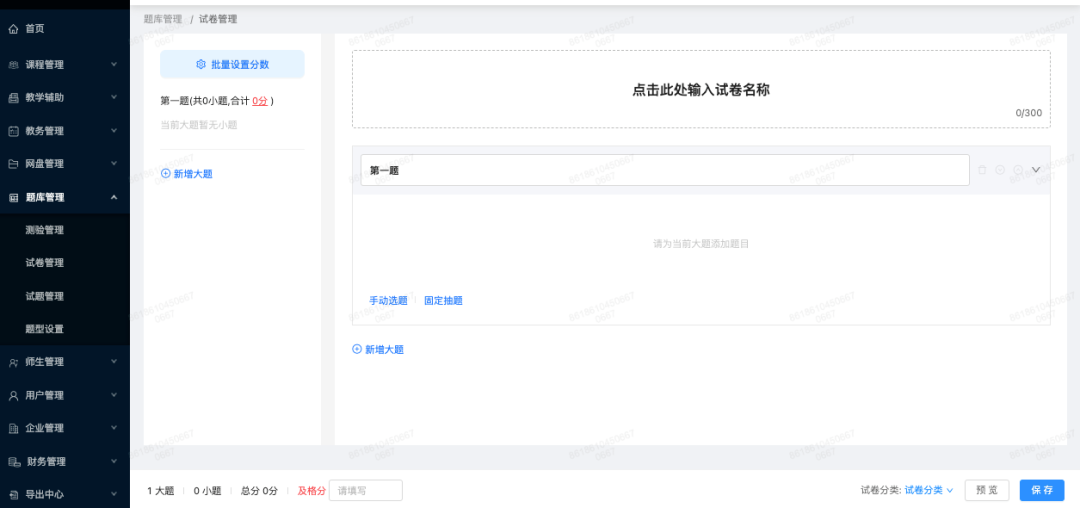Open 试卷管理 in the sidebar submenu

coord(45,263)
